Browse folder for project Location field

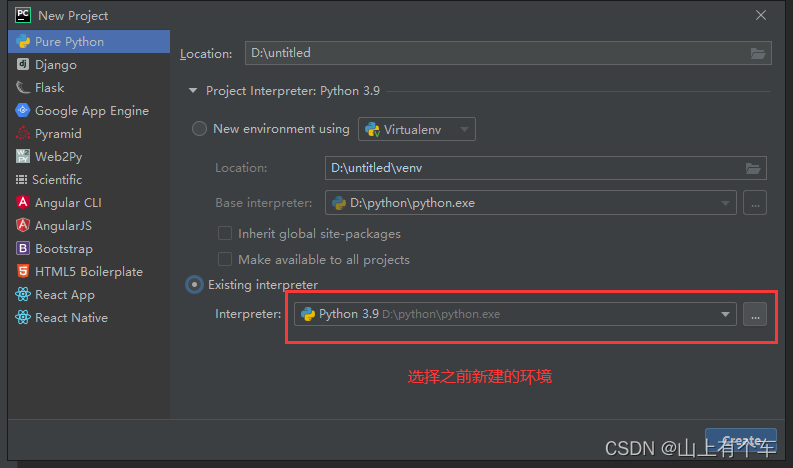click(758, 53)
